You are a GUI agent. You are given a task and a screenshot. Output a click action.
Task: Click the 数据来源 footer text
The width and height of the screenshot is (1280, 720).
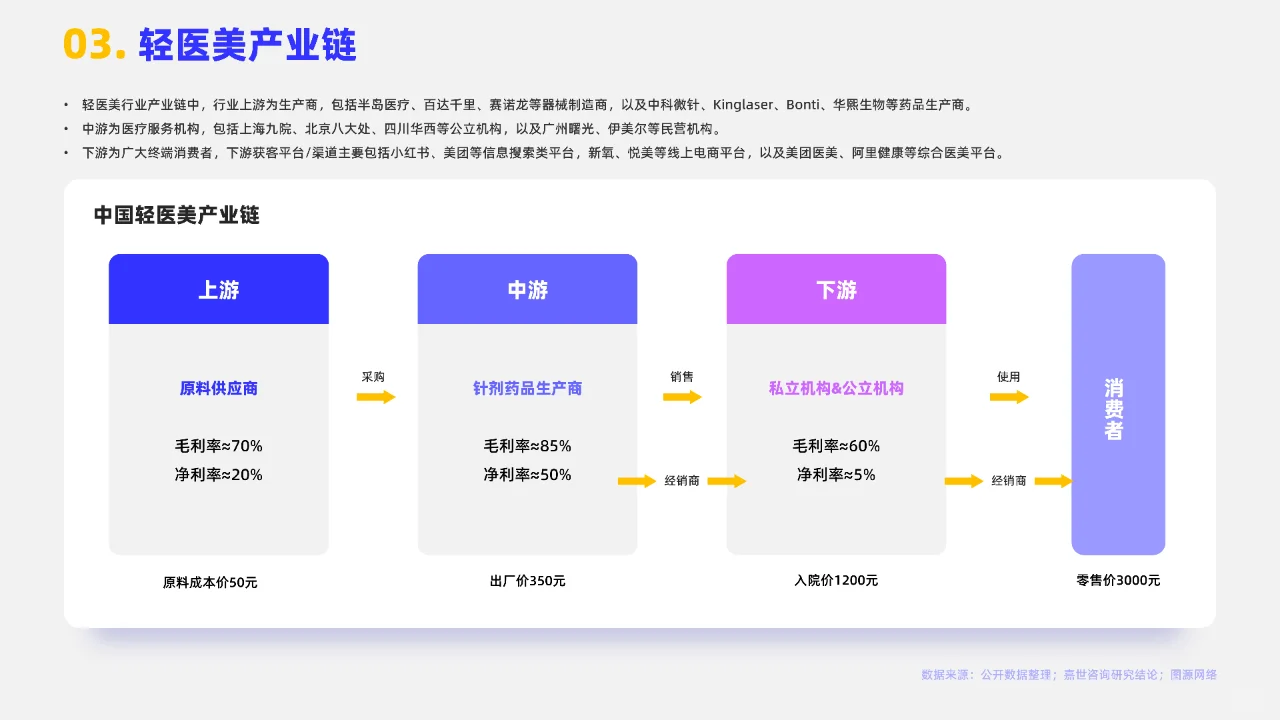(x=1067, y=675)
